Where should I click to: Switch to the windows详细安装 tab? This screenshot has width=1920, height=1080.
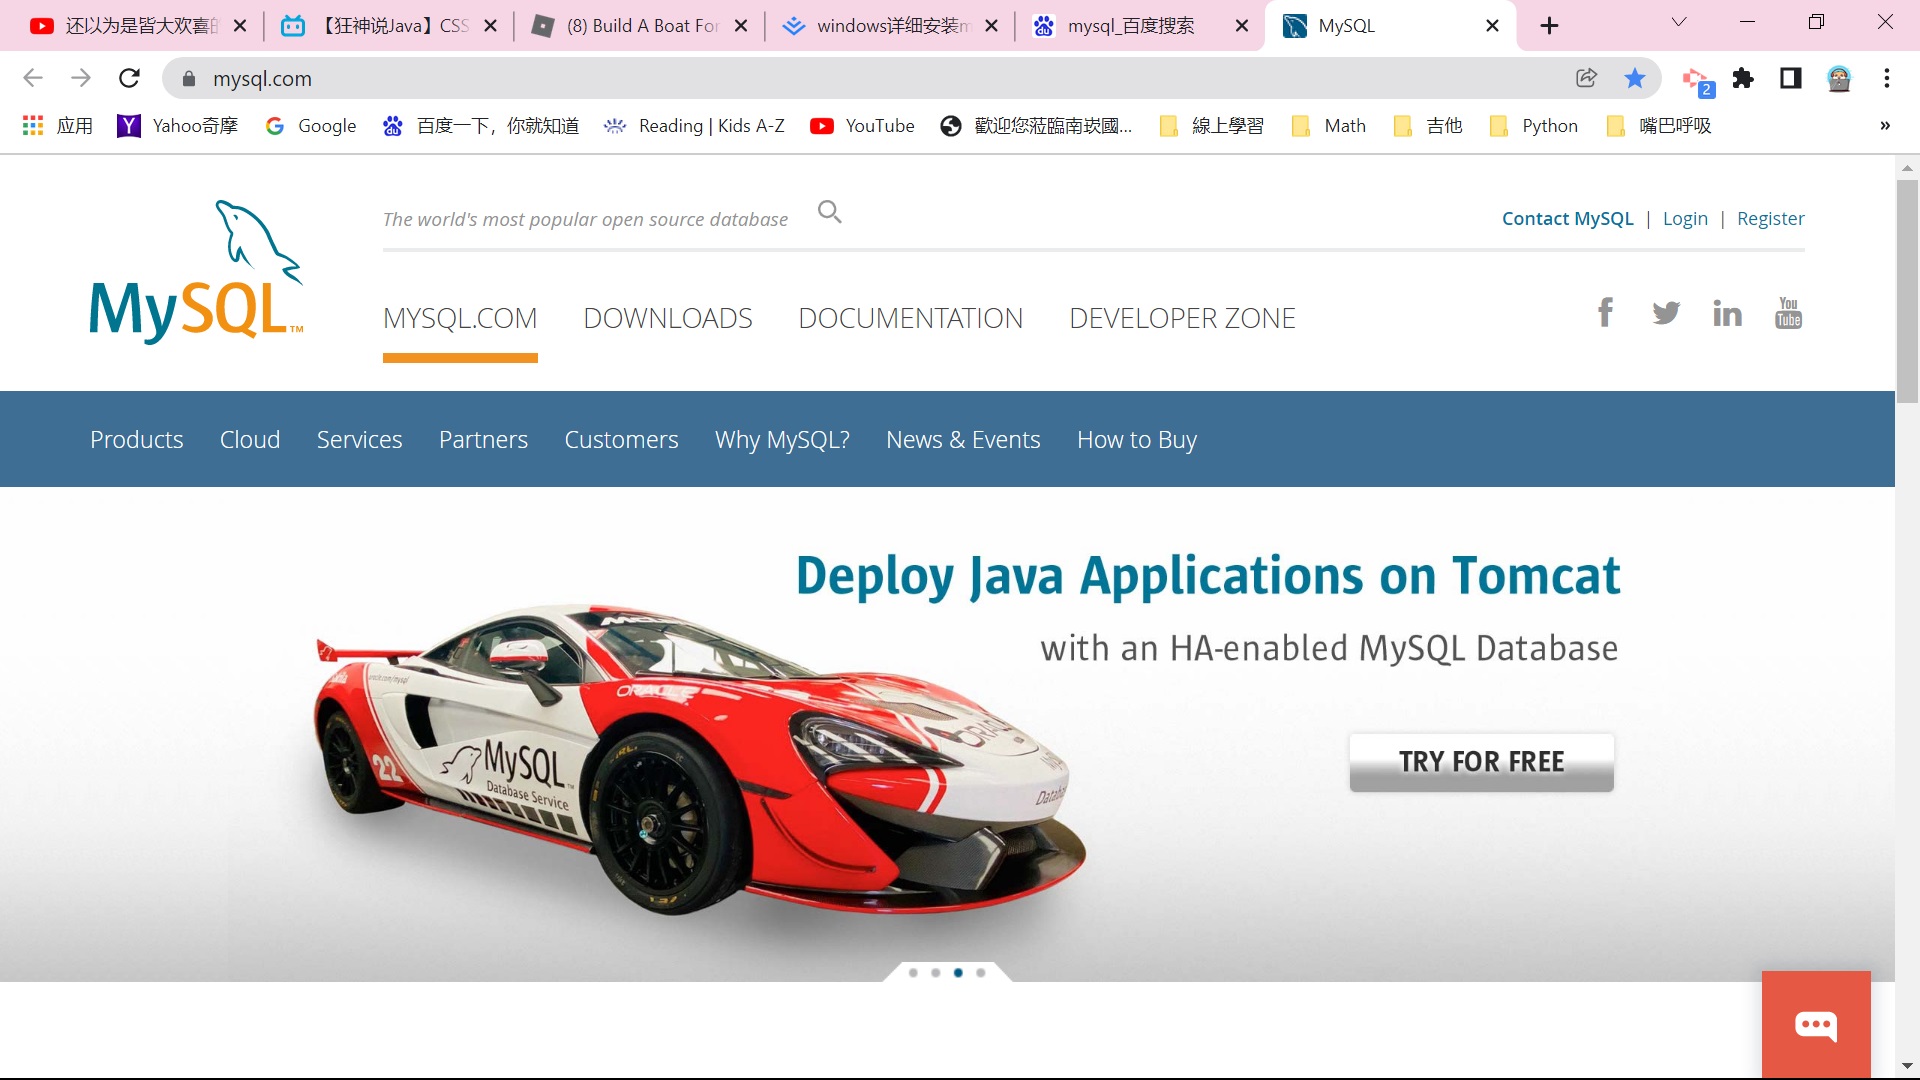888,26
